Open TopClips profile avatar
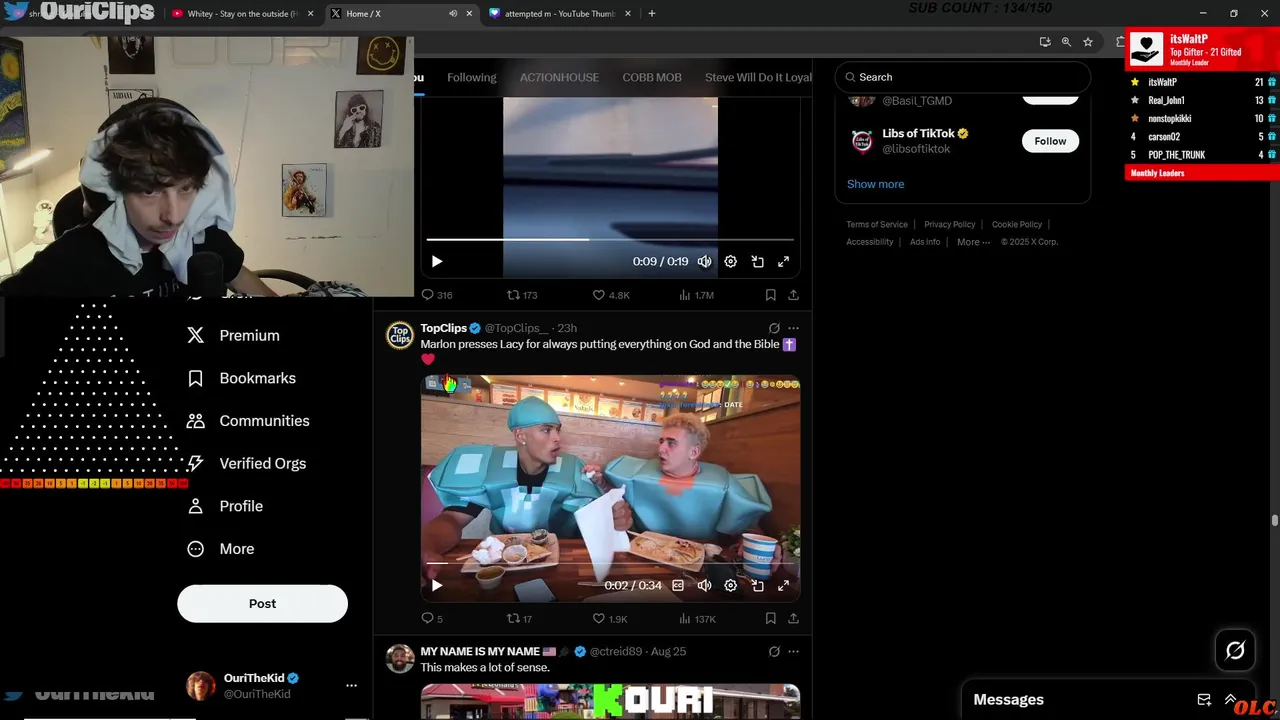This screenshot has width=1280, height=720. [x=400, y=335]
